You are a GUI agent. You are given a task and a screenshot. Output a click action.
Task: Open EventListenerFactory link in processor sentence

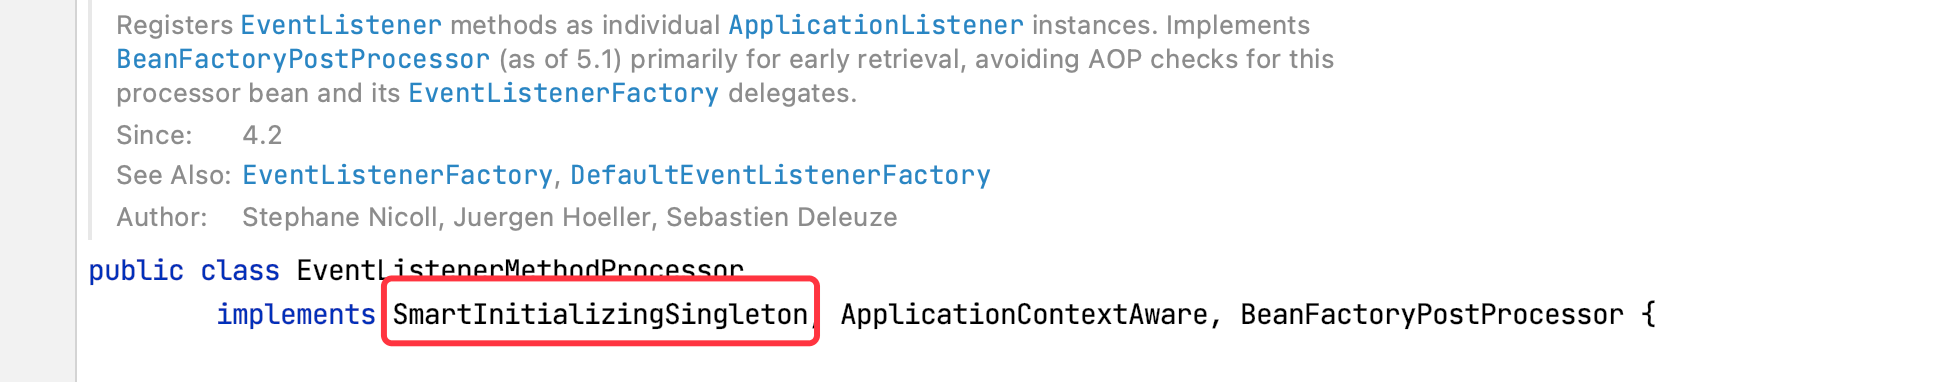563,93
